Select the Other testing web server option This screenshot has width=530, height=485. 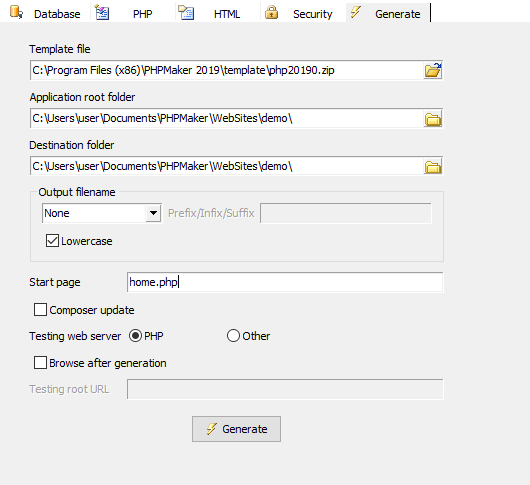[x=233, y=336]
